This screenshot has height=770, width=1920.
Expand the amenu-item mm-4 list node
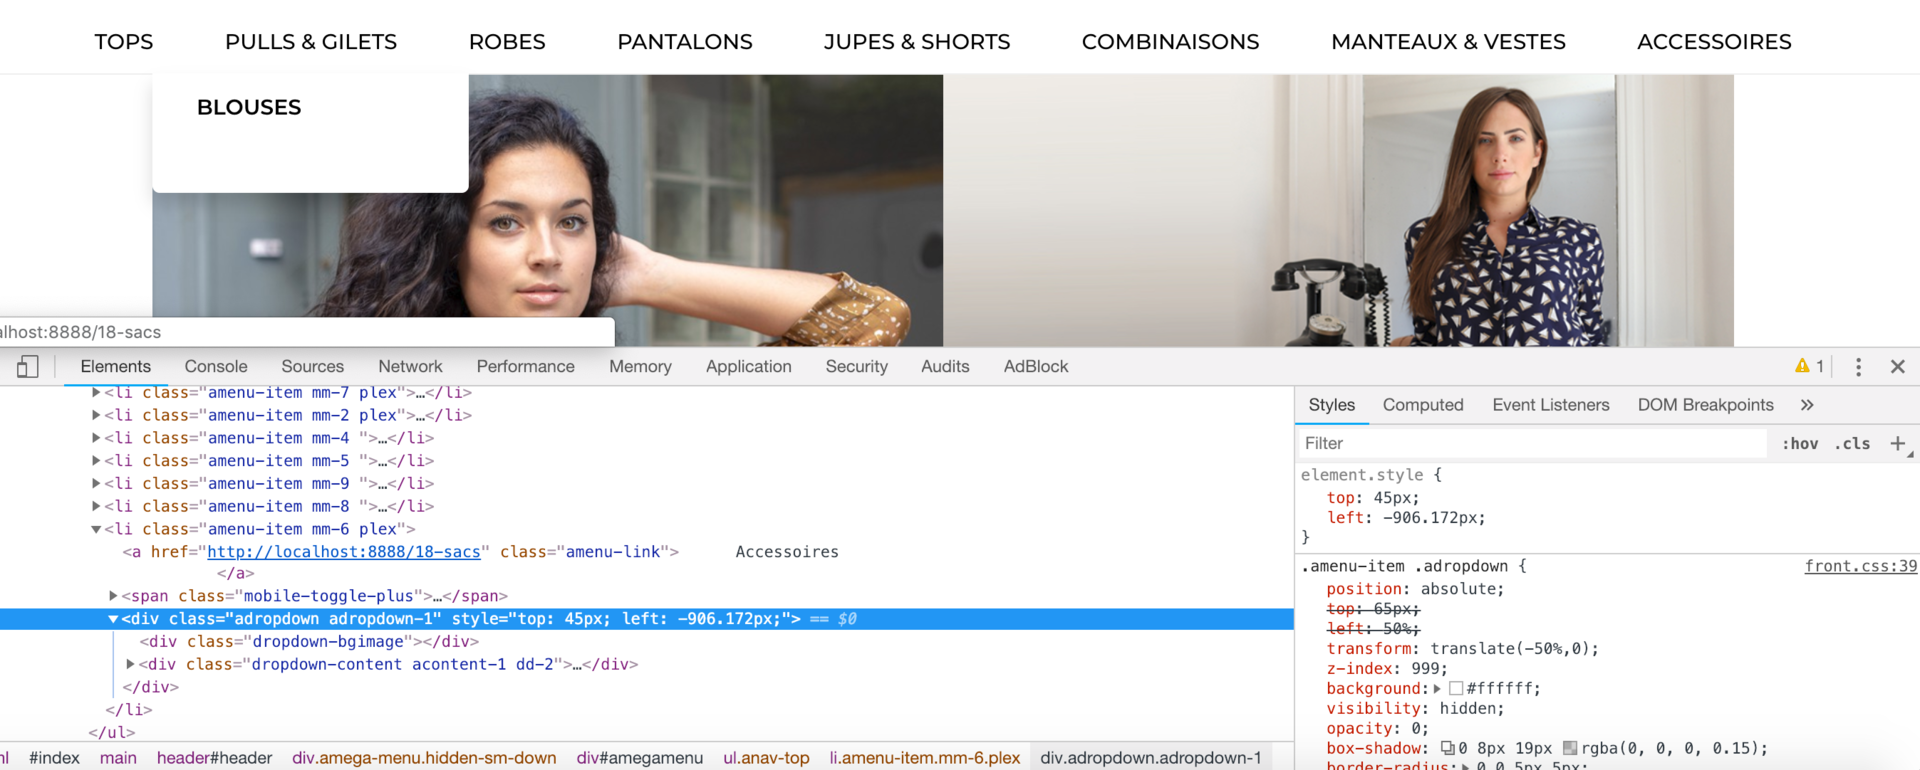tap(96, 438)
